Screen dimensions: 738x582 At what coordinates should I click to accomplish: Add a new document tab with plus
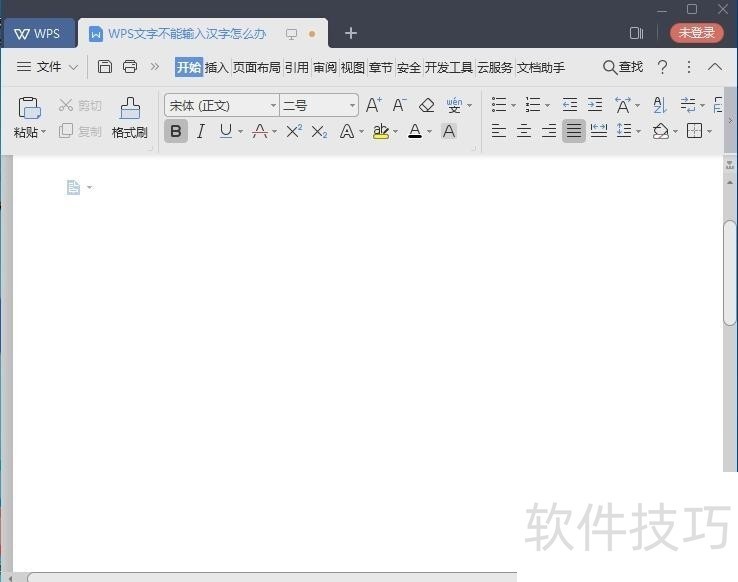coord(351,33)
